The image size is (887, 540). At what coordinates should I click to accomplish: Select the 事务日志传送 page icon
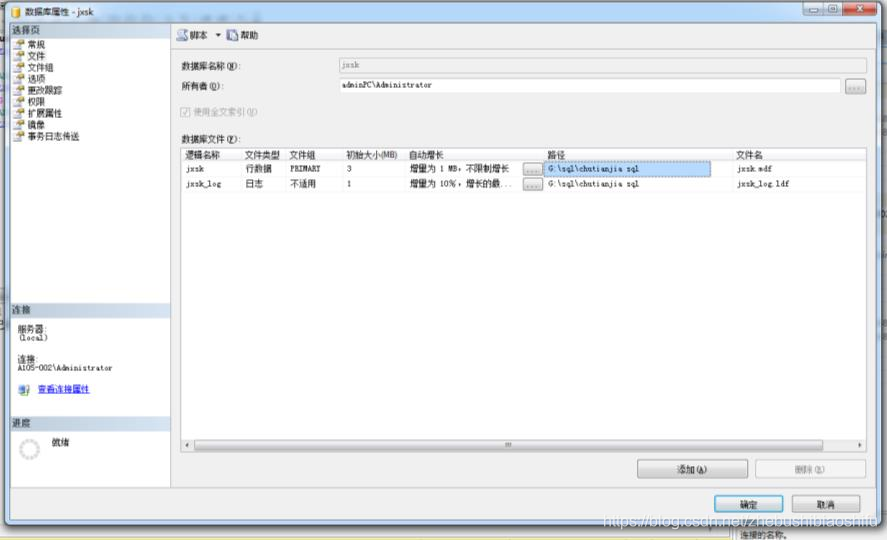20,136
